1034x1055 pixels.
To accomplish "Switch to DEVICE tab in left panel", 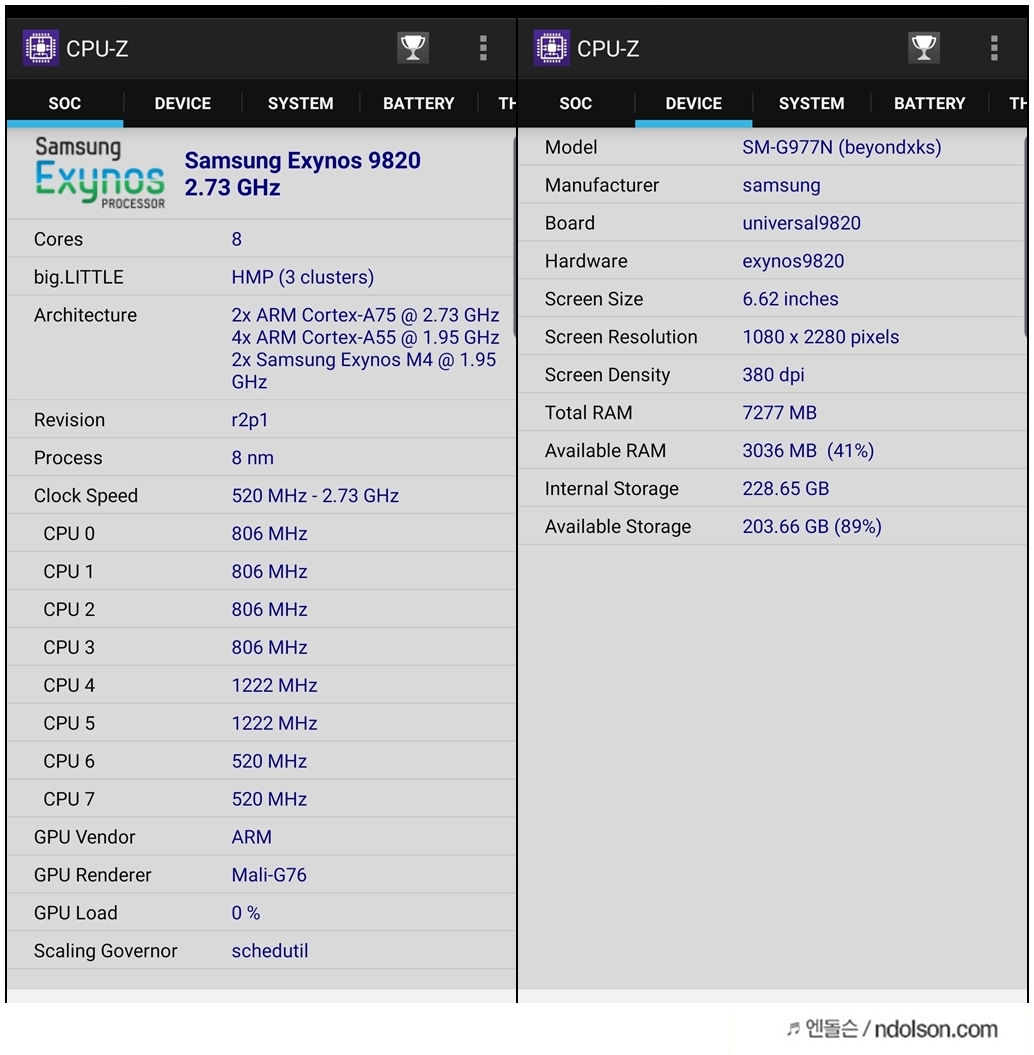I will click(x=182, y=104).
